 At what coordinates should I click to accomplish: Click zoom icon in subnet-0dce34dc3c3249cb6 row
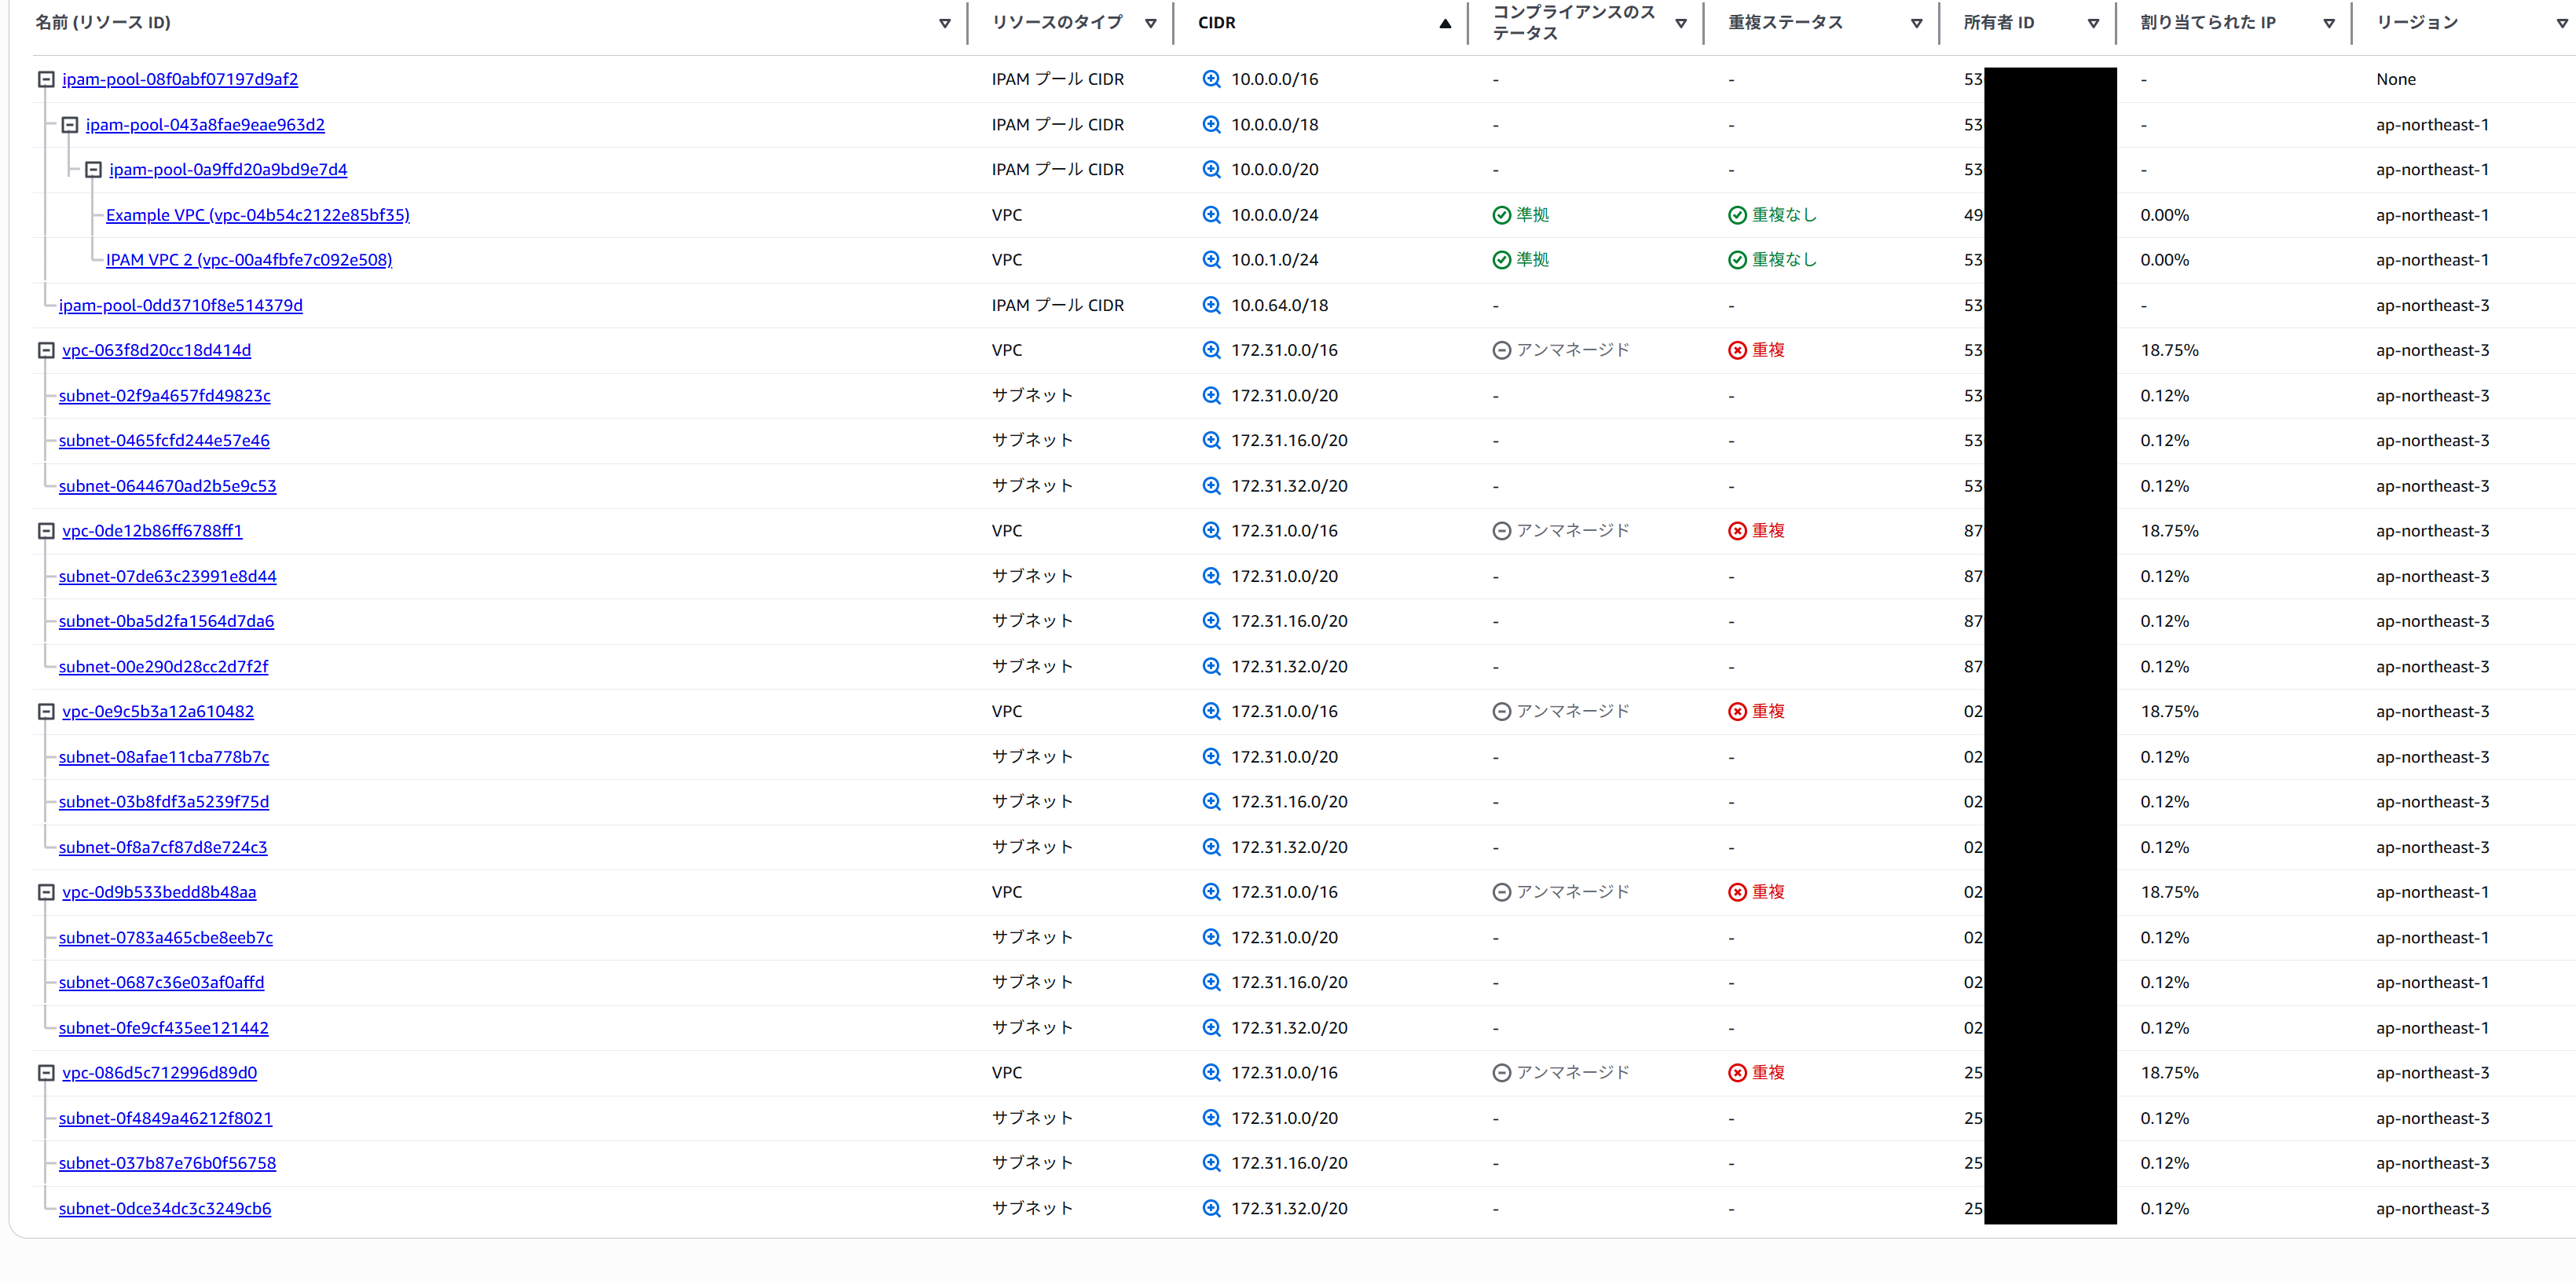(1211, 1208)
